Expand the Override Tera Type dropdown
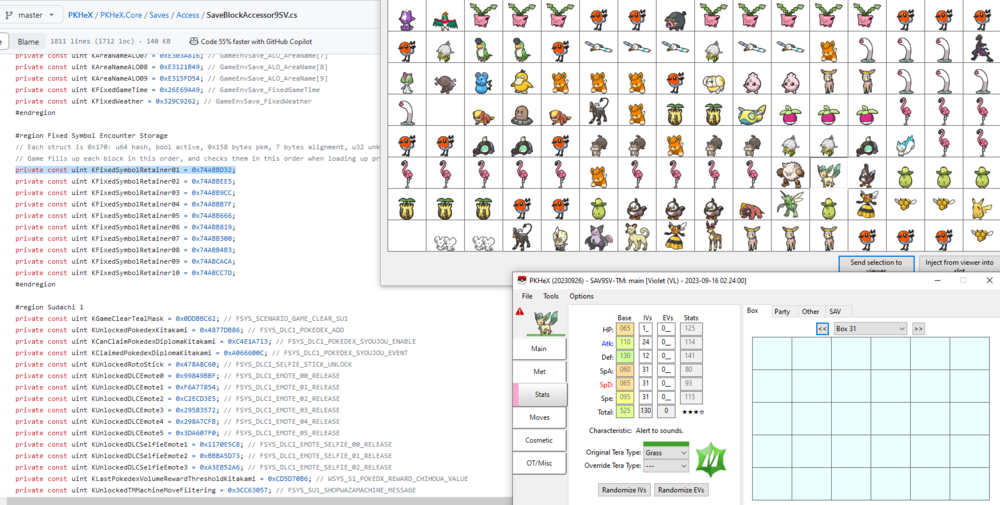1000x505 pixels. (666, 466)
